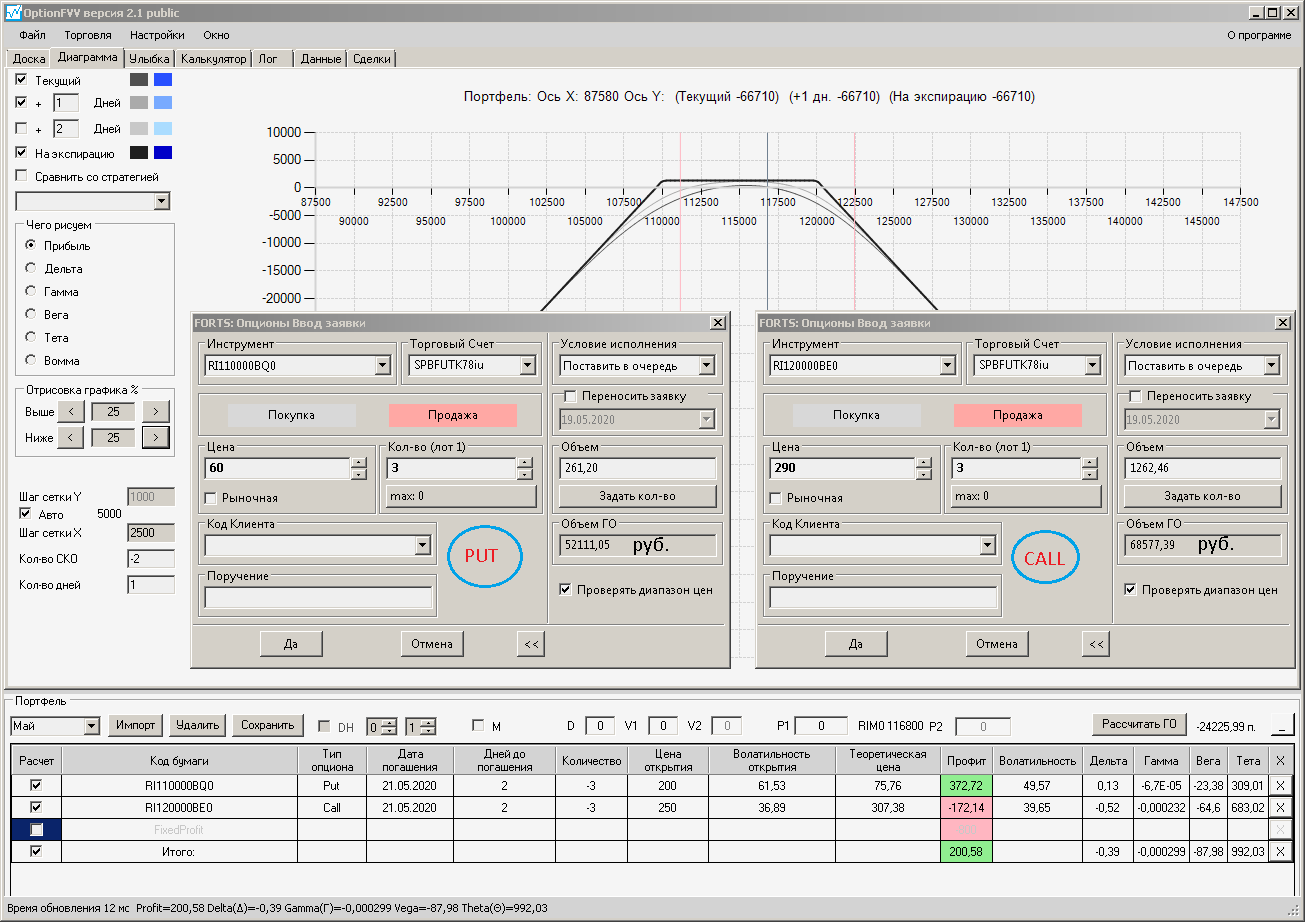Click the X to delete RI120000BE0 row
The image size is (1305, 922).
pos(1280,807)
